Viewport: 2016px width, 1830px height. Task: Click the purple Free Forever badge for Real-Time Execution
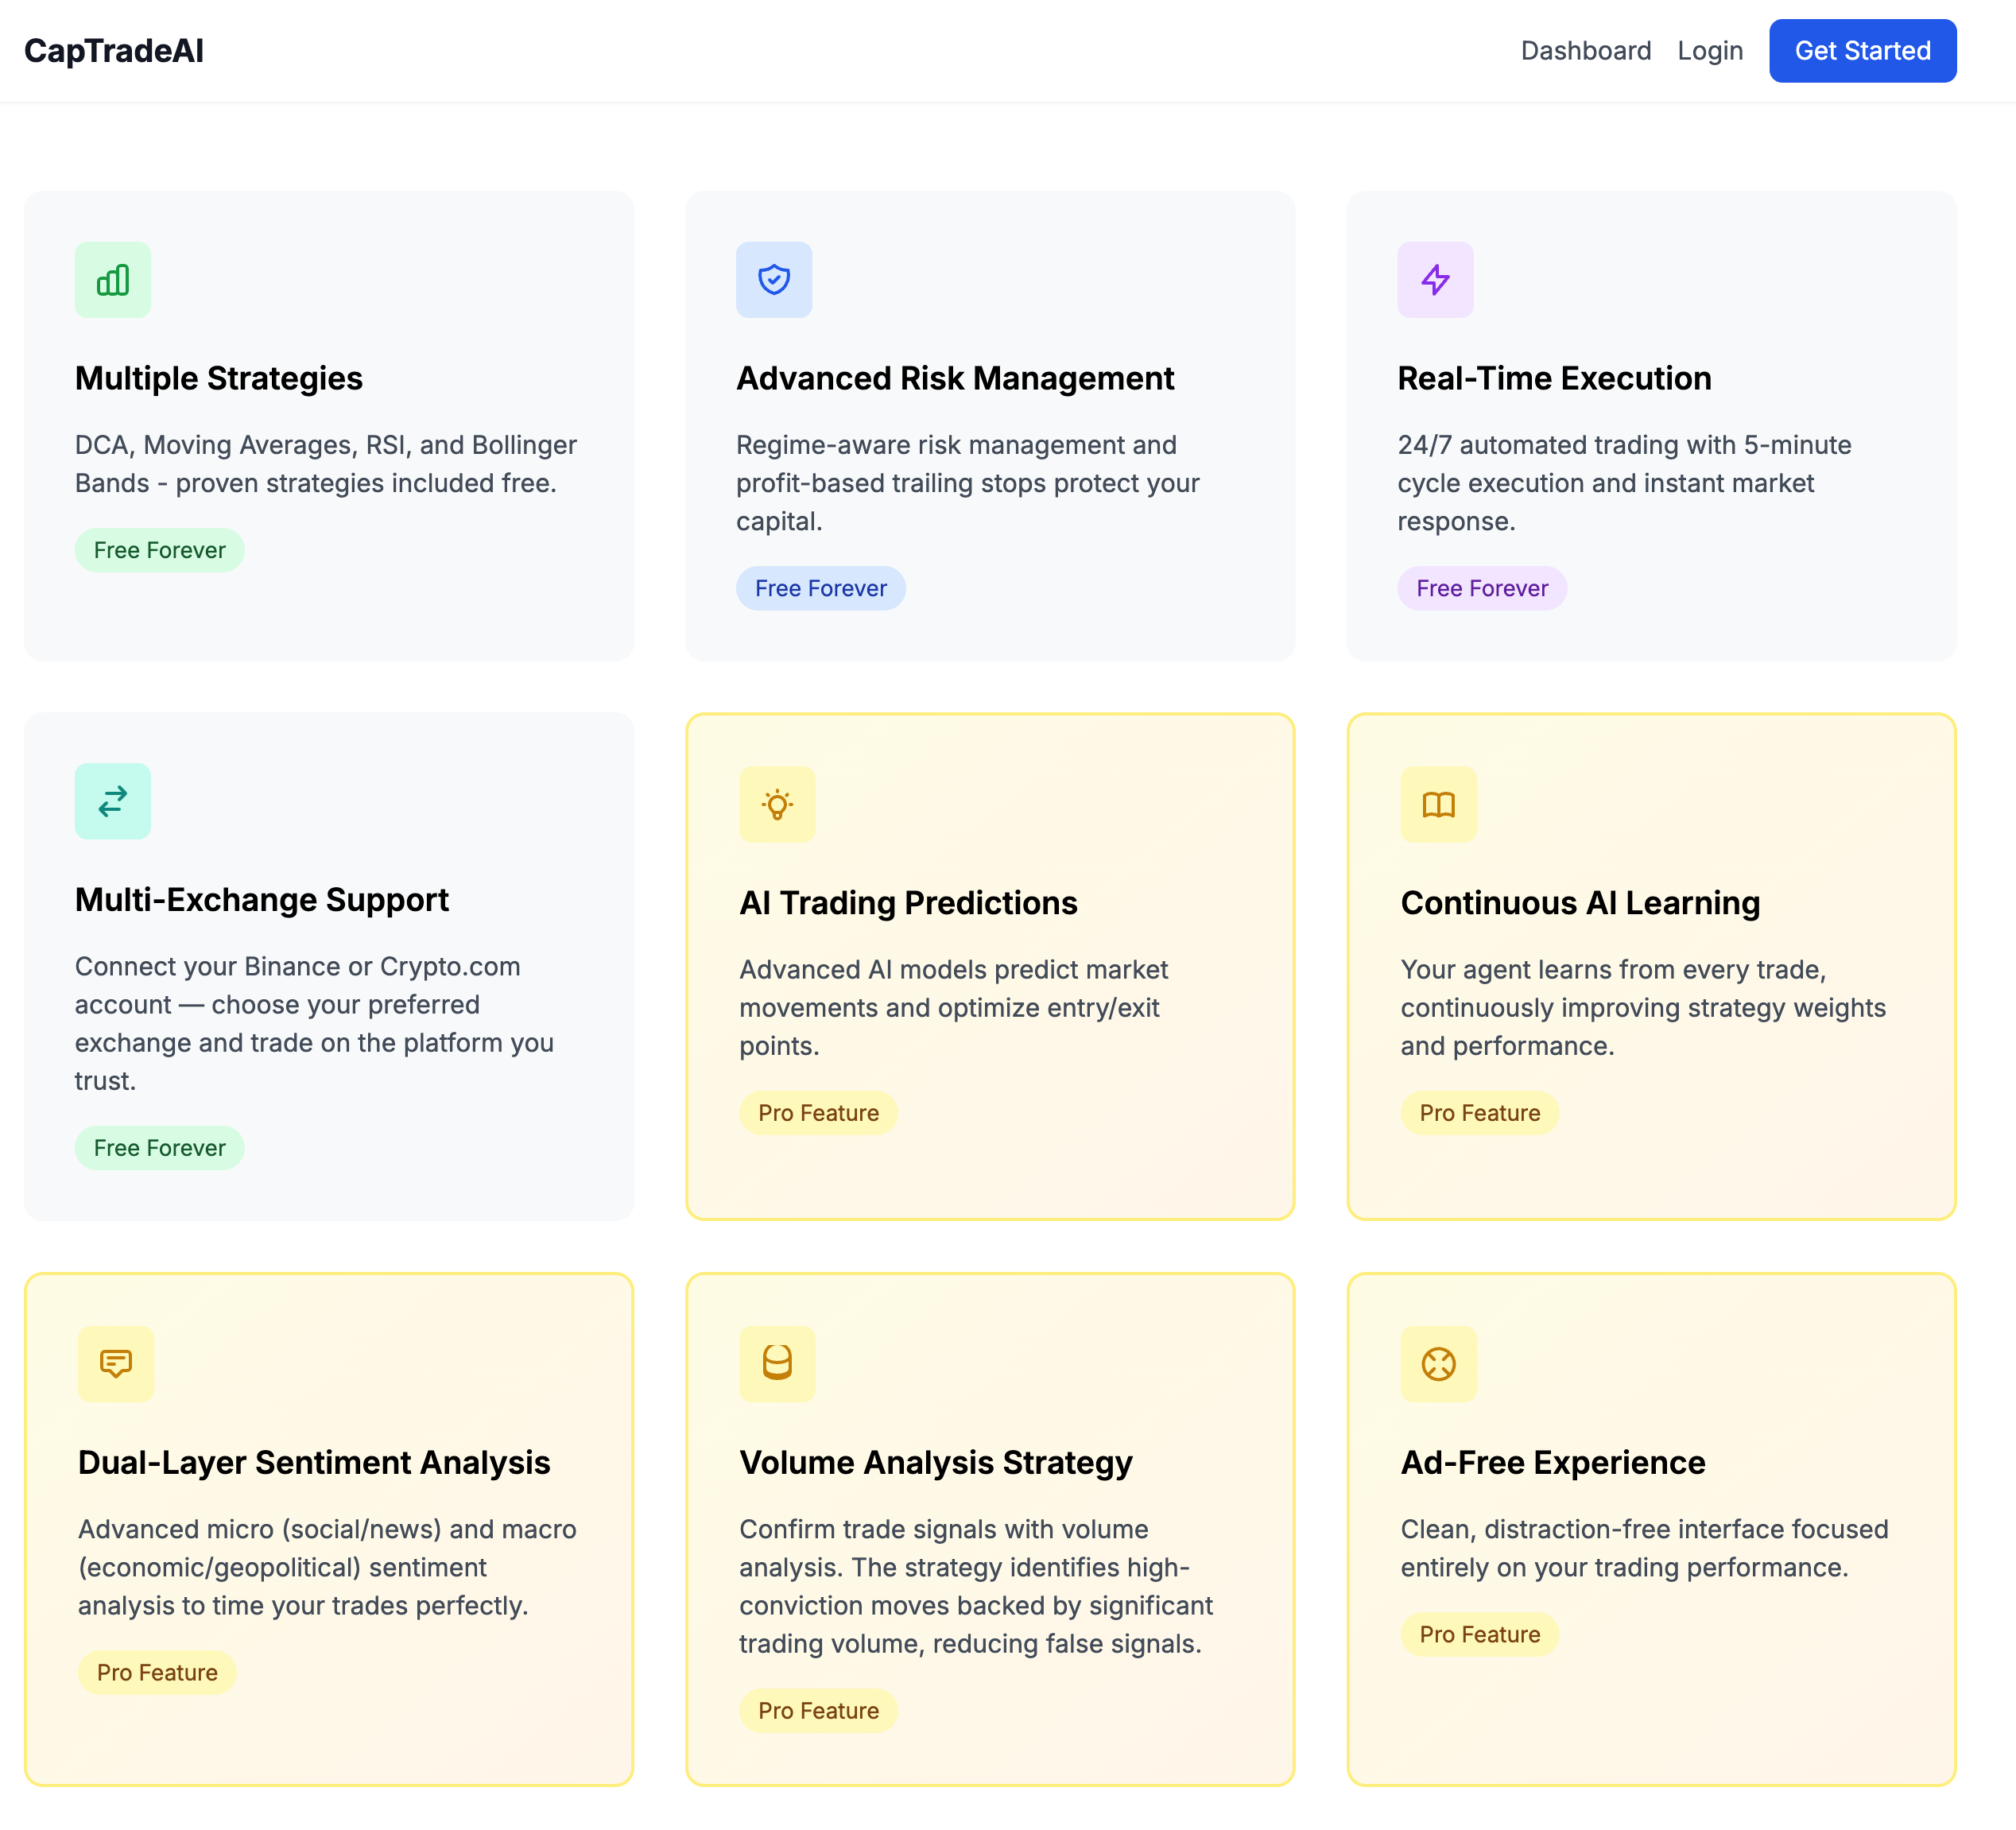tap(1481, 588)
